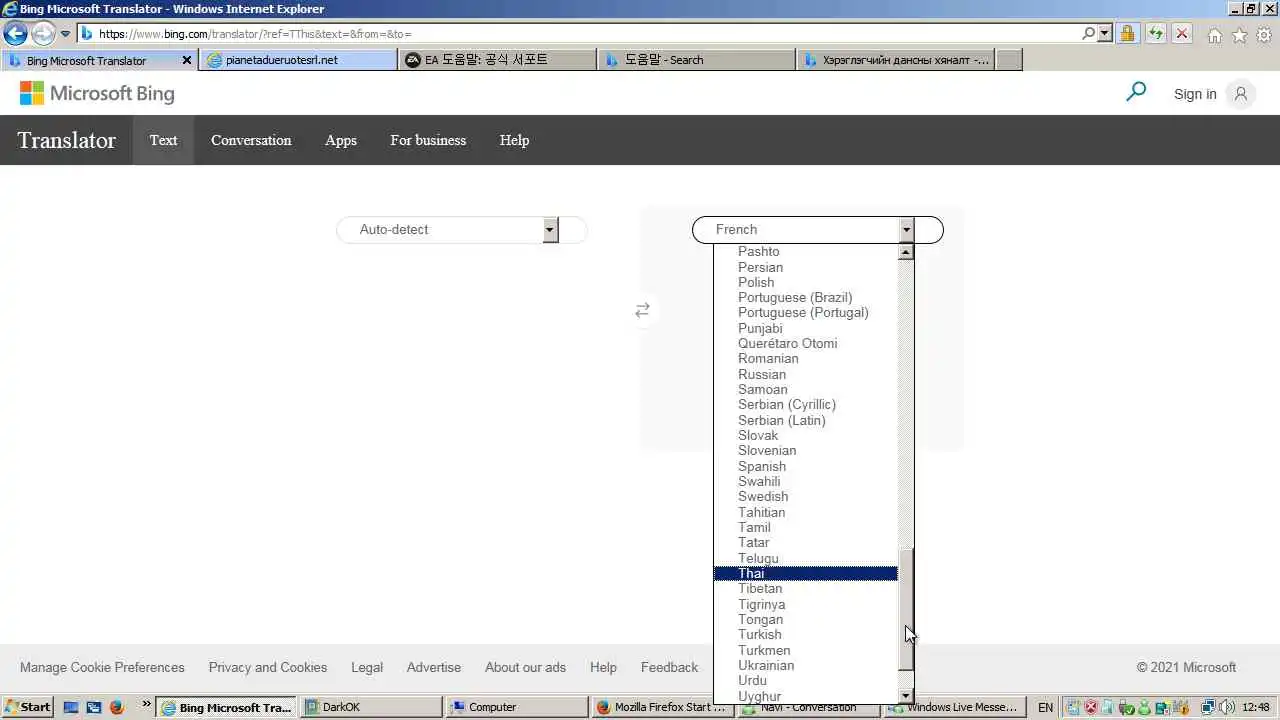This screenshot has height=720, width=1280.
Task: Close the Bing Microsoft Translator tab
Action: (186, 60)
